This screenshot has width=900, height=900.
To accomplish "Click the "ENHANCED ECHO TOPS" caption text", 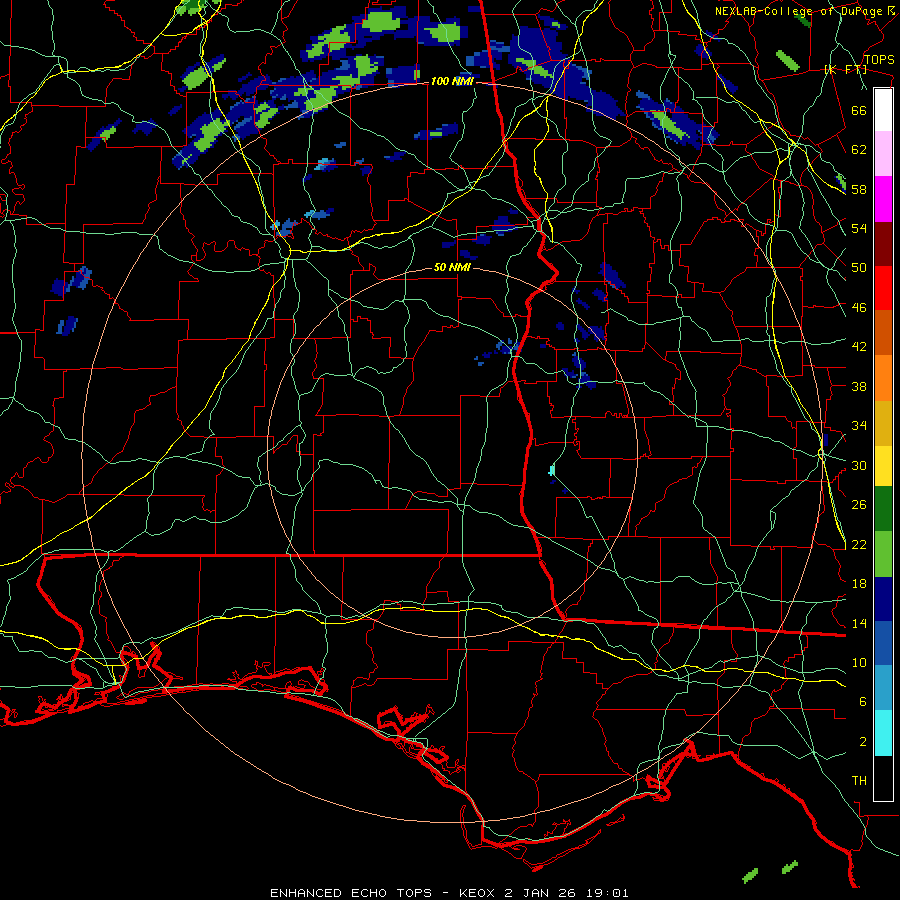I will tap(351, 893).
